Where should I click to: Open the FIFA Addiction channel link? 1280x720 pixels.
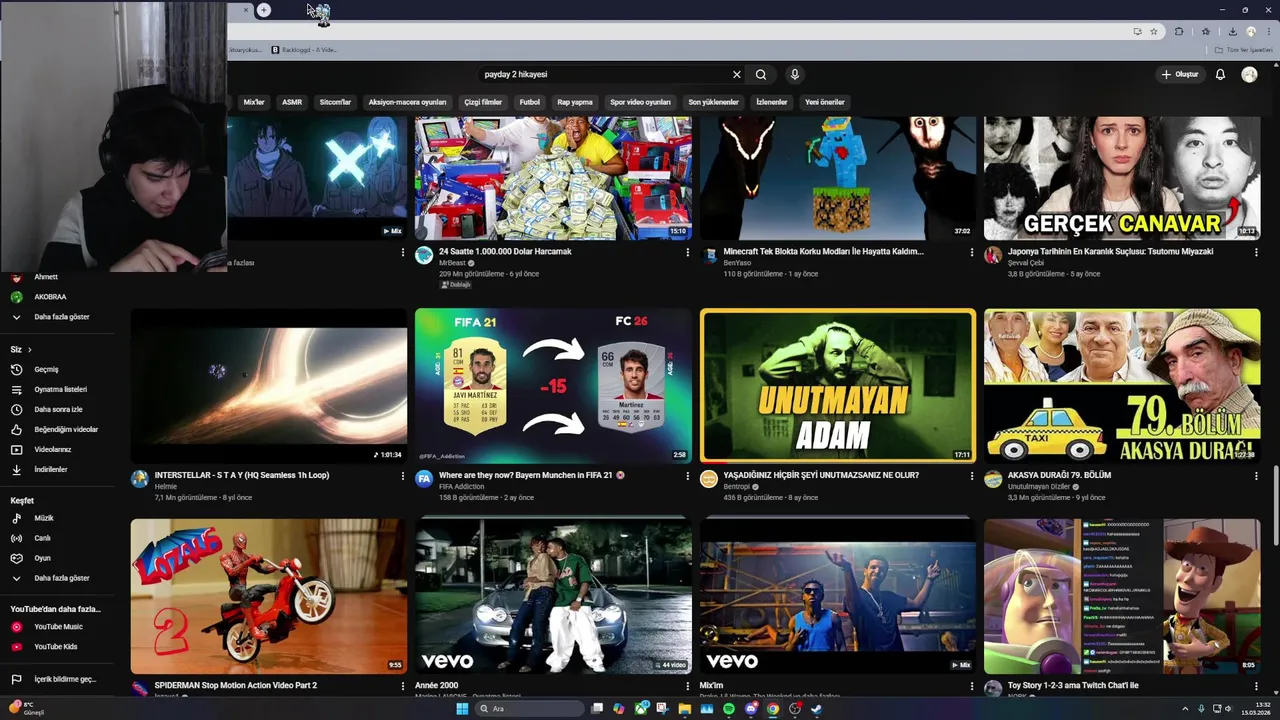click(x=461, y=486)
